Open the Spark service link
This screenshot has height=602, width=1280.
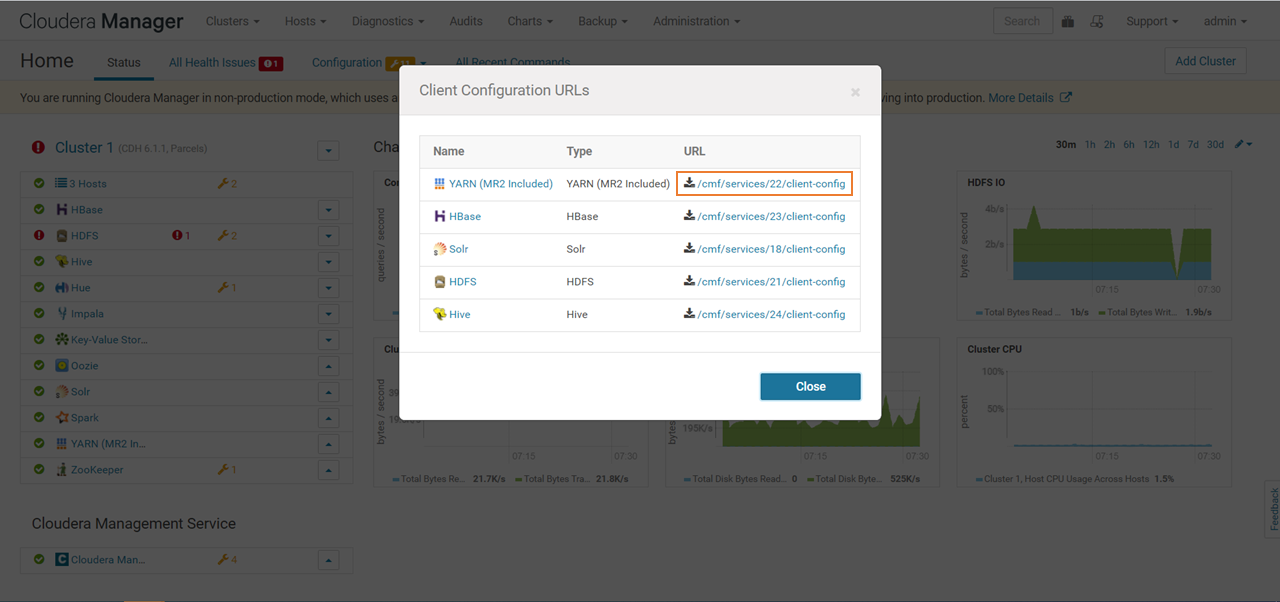coord(85,418)
